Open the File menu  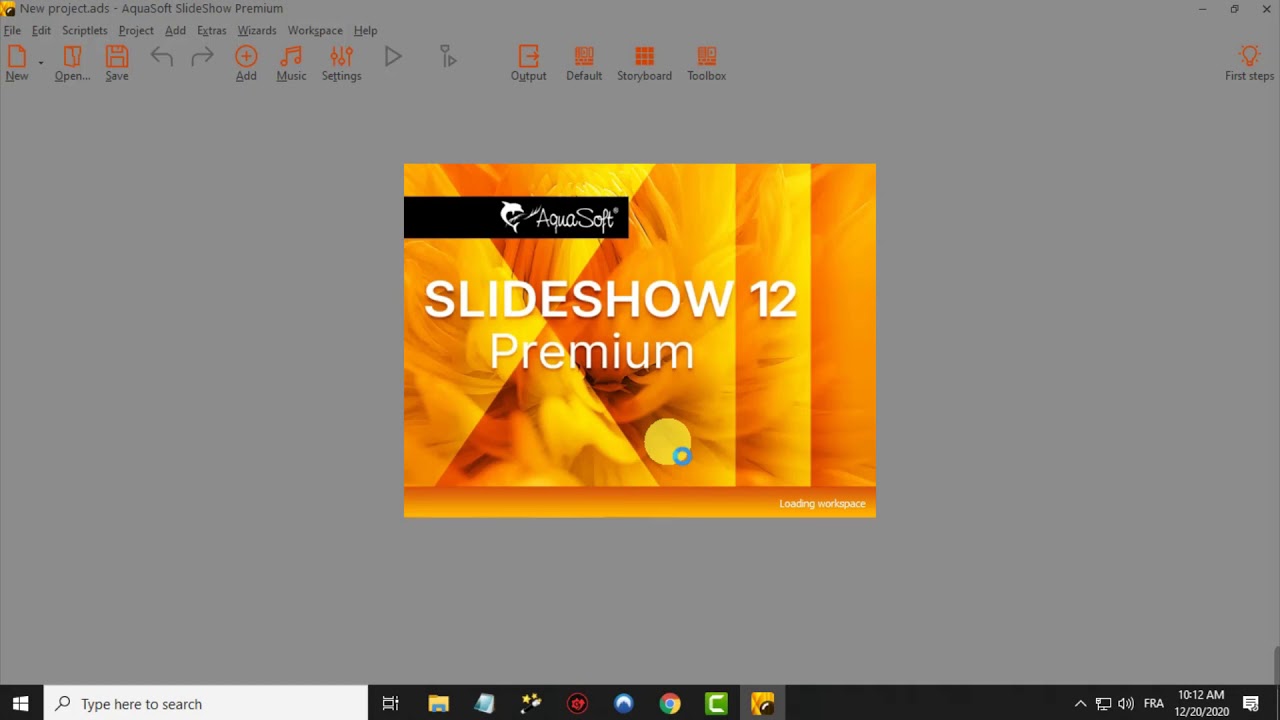pos(12,30)
